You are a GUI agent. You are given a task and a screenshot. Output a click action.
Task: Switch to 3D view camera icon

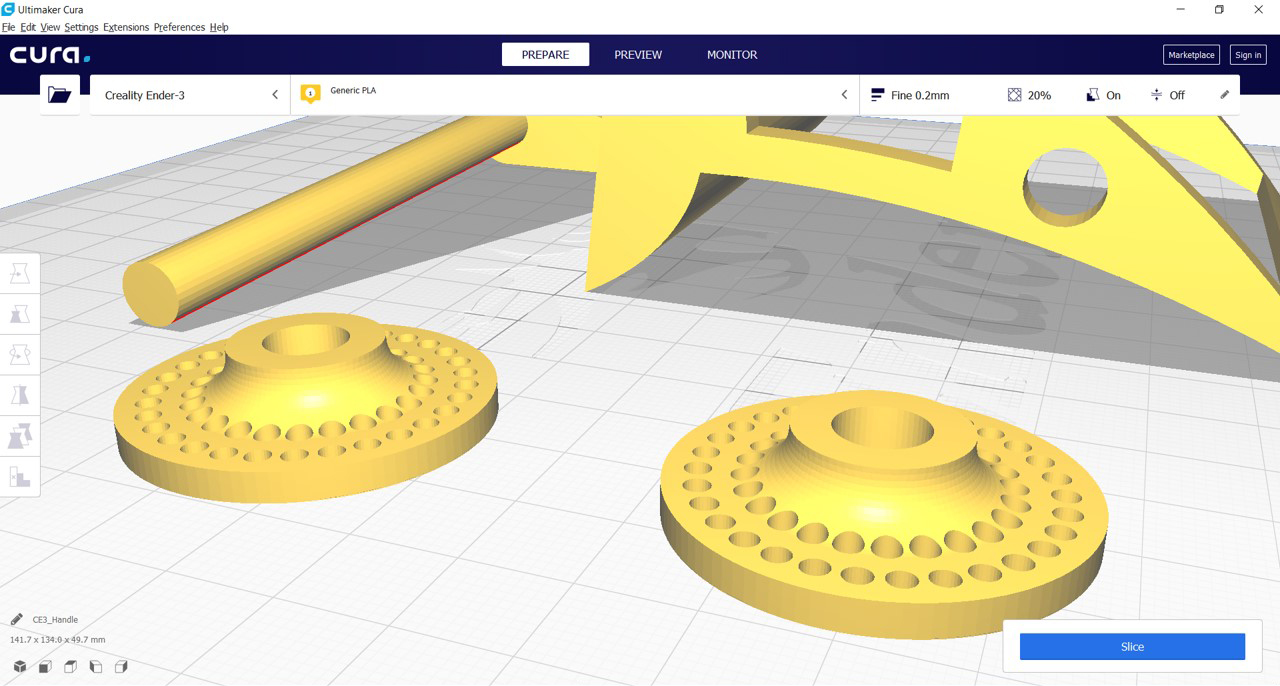20,667
